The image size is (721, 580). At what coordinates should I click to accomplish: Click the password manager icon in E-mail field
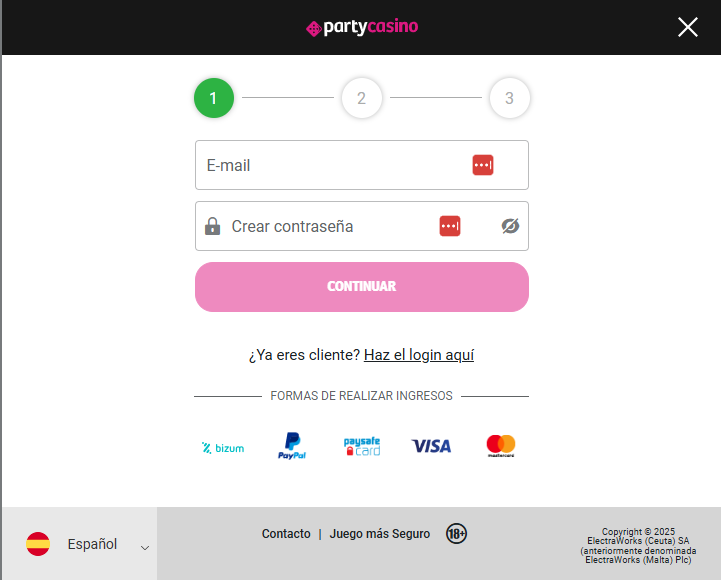pyautogui.click(x=483, y=165)
